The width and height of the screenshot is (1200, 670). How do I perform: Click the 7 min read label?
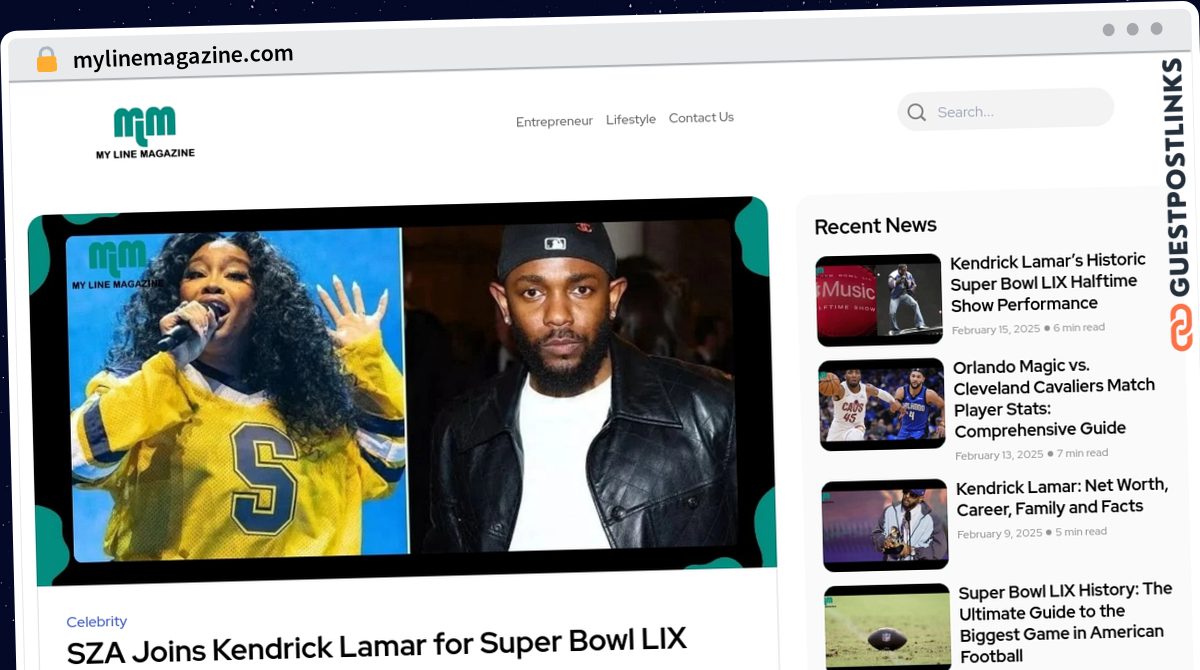coord(1082,453)
